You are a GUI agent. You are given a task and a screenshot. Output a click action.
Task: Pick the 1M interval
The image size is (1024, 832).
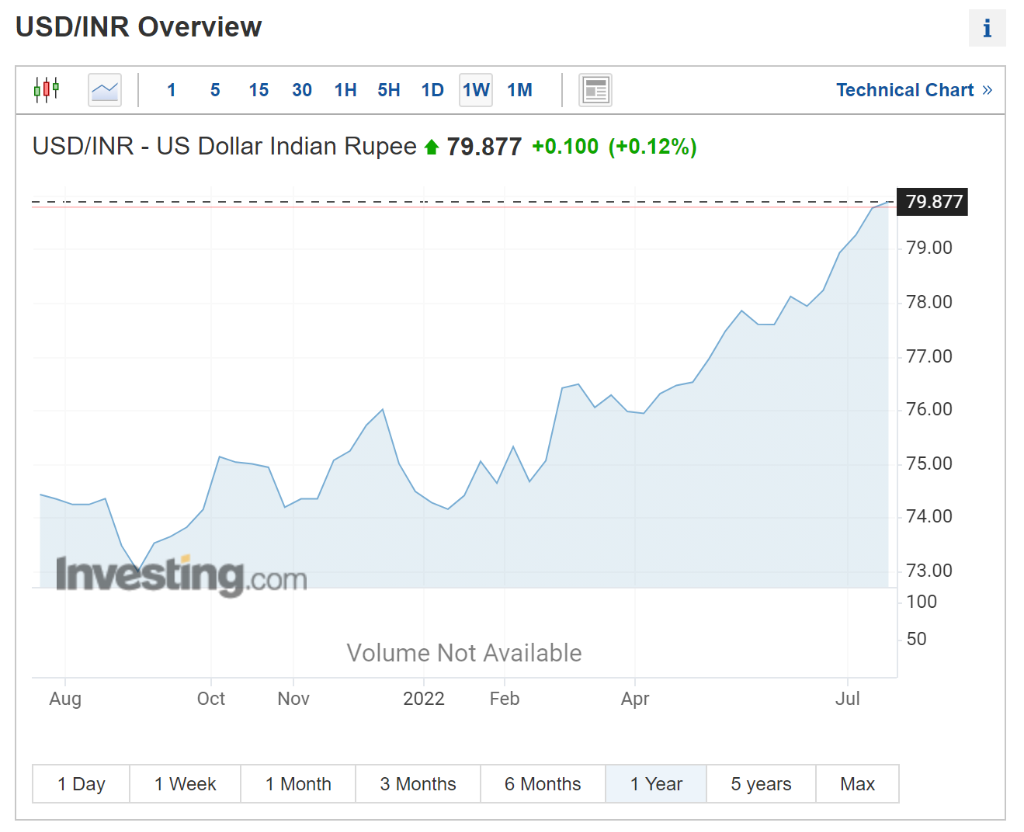tap(519, 90)
